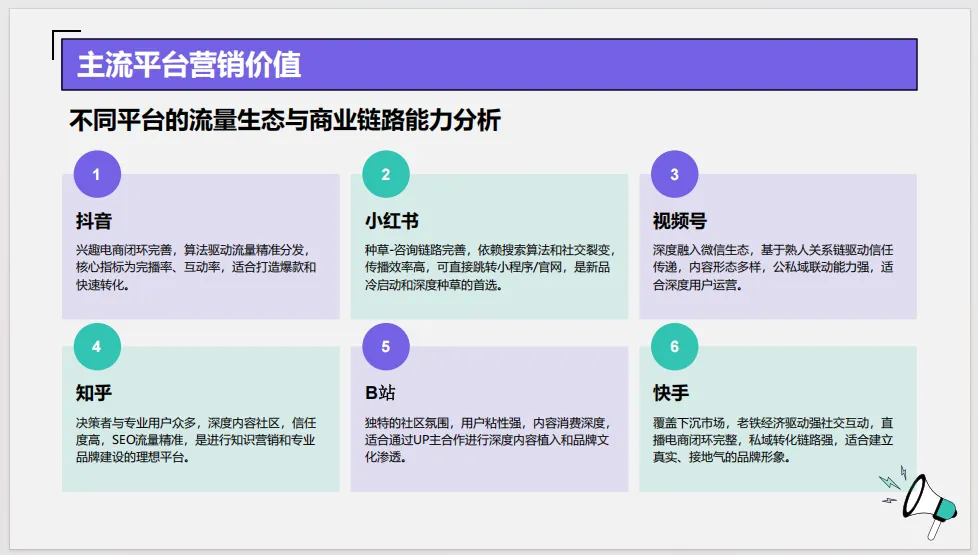Click the number 3 circle badge
Image resolution: width=978 pixels, height=555 pixels.
coord(675,174)
